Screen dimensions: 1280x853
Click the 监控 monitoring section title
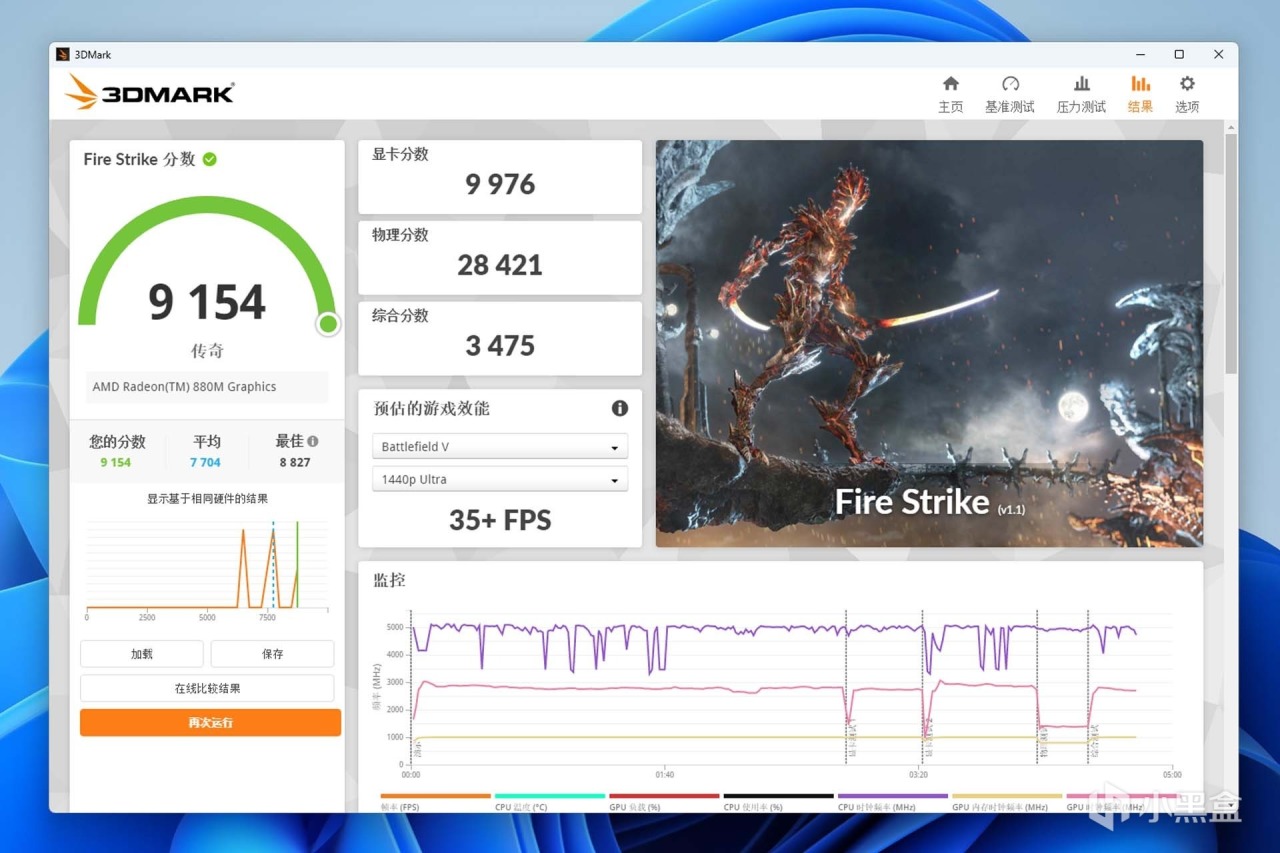389,580
